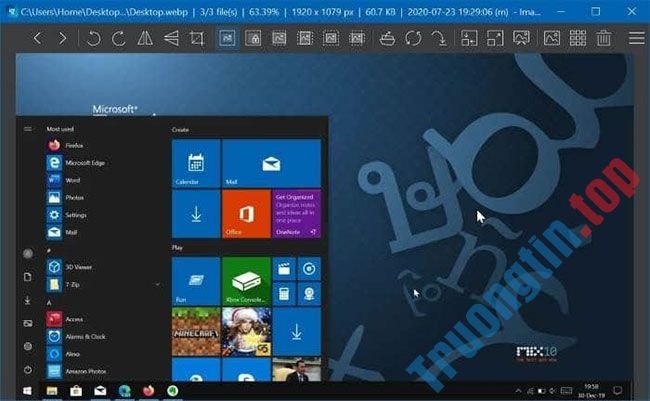The image size is (650, 401).
Task: Click the File Explorer icon on pictured taskbar
Action: (52, 391)
